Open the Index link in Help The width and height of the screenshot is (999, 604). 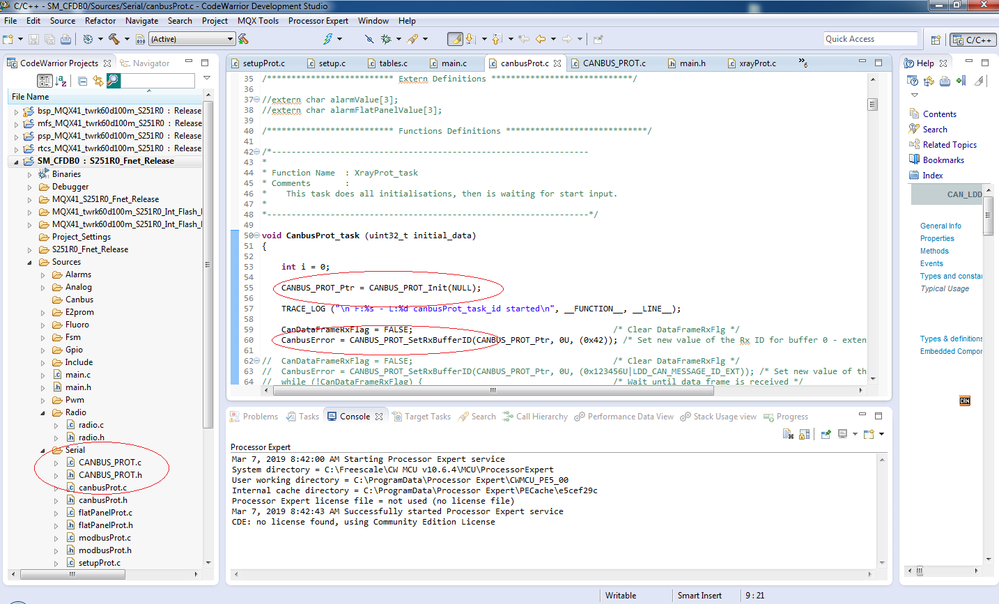(933, 175)
